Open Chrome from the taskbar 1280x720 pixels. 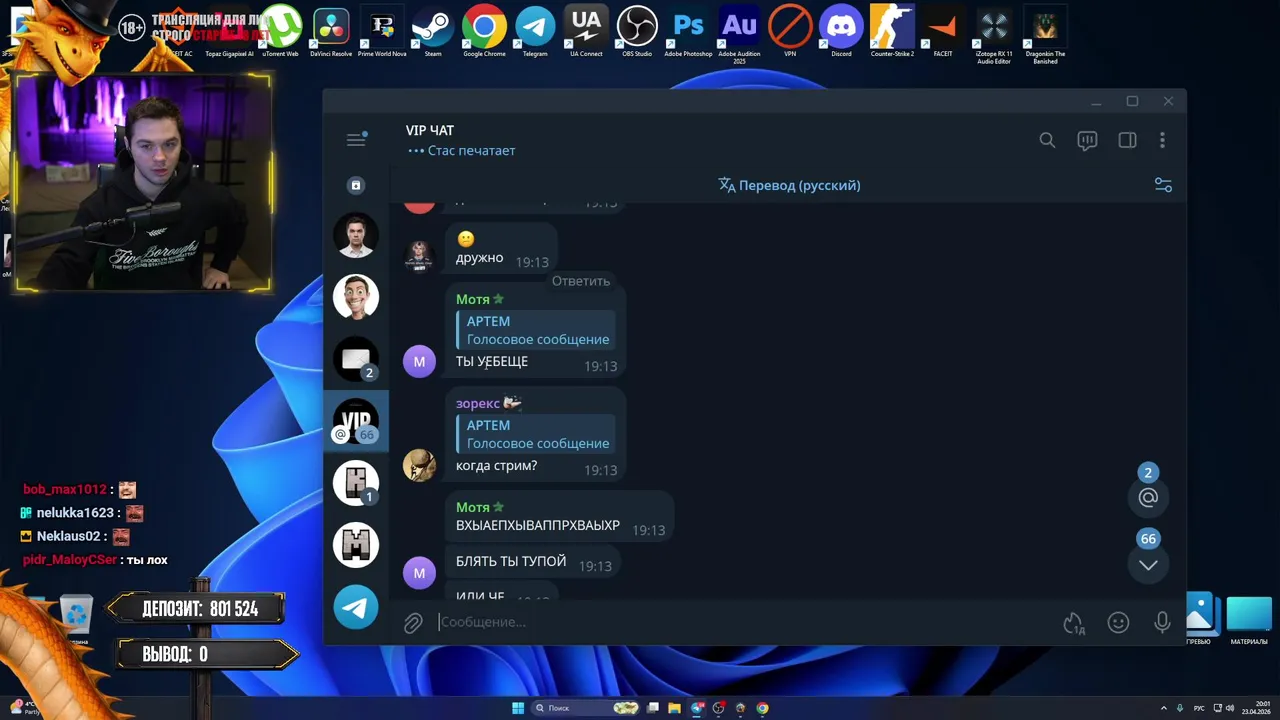(763, 708)
